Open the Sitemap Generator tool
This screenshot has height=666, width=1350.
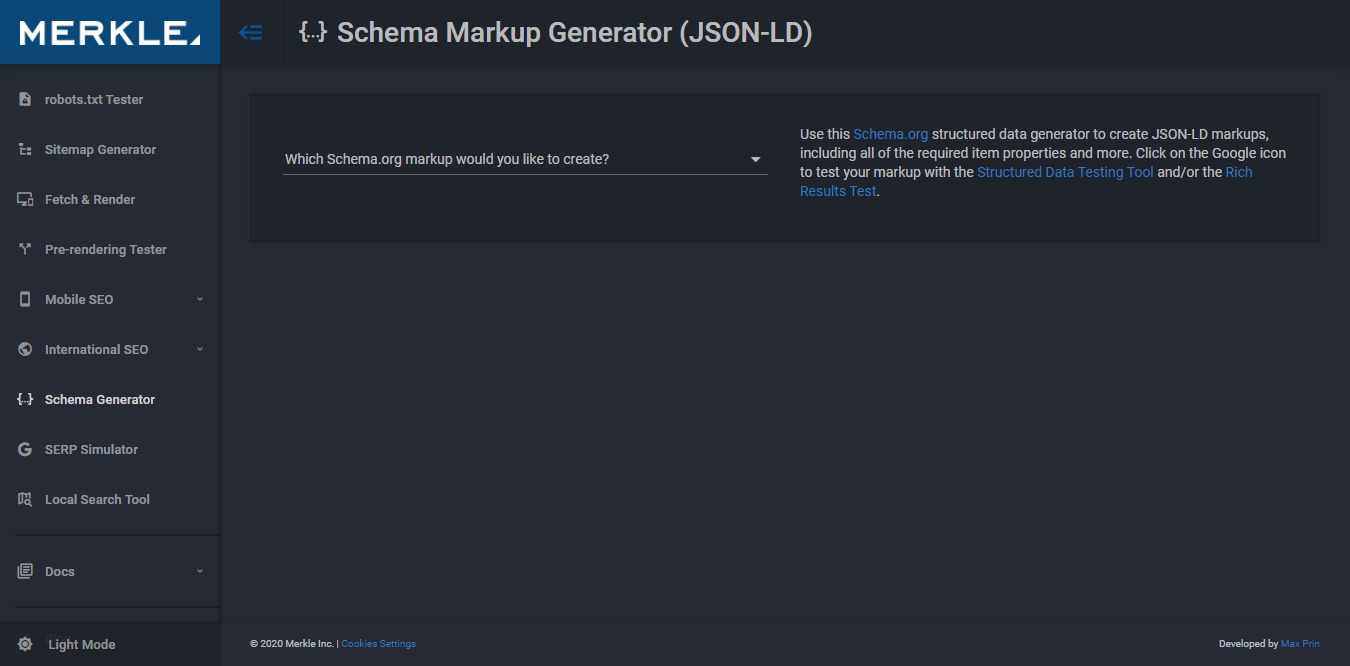pyautogui.click(x=100, y=149)
